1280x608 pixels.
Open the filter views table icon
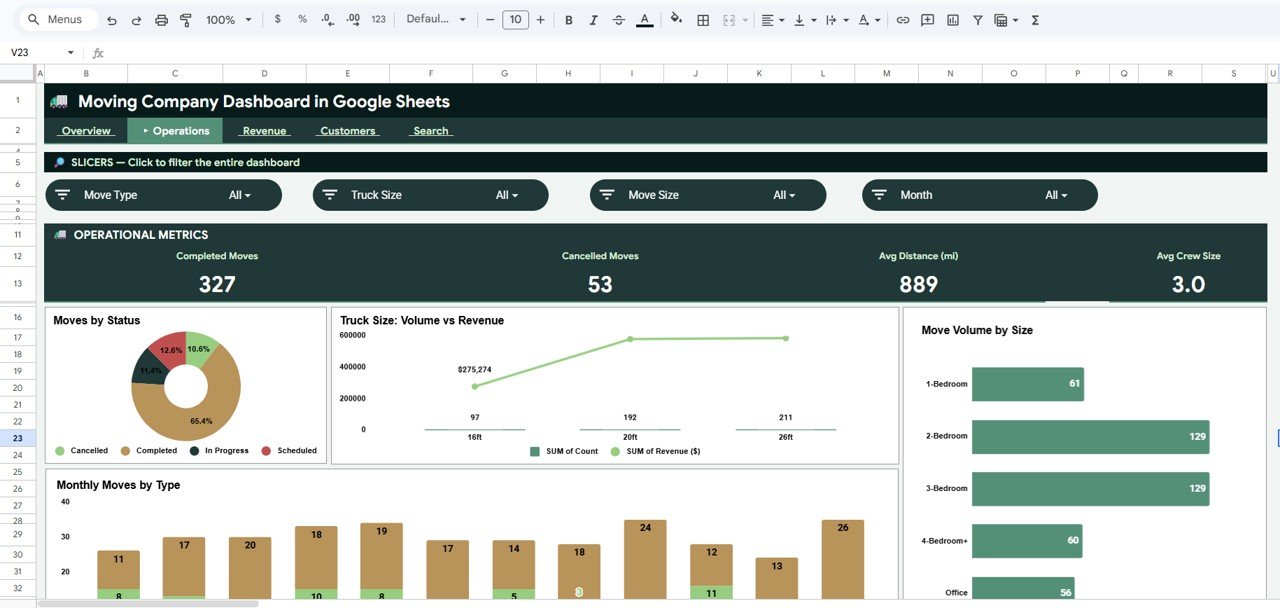(1005, 20)
